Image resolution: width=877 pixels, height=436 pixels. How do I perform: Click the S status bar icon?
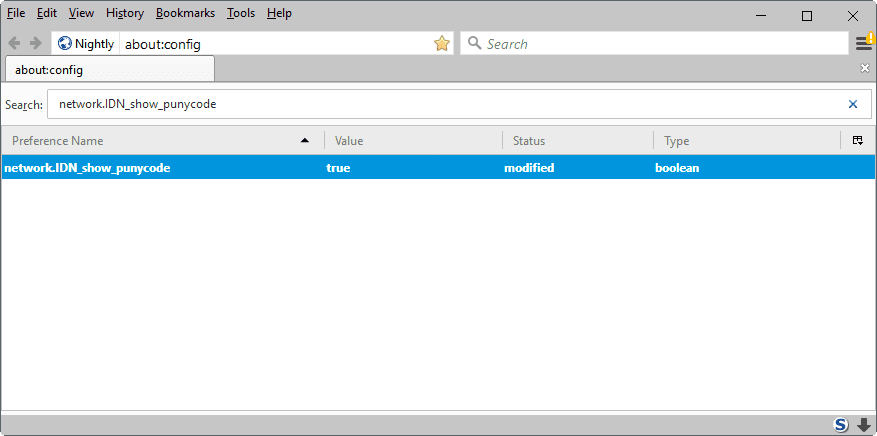(x=841, y=424)
